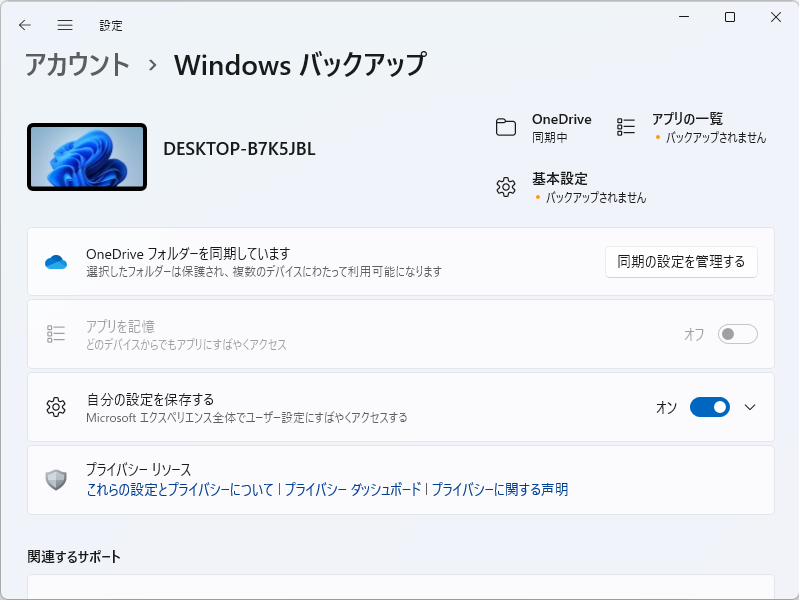Expand the 自分の設定を保存する chevron

pos(750,407)
